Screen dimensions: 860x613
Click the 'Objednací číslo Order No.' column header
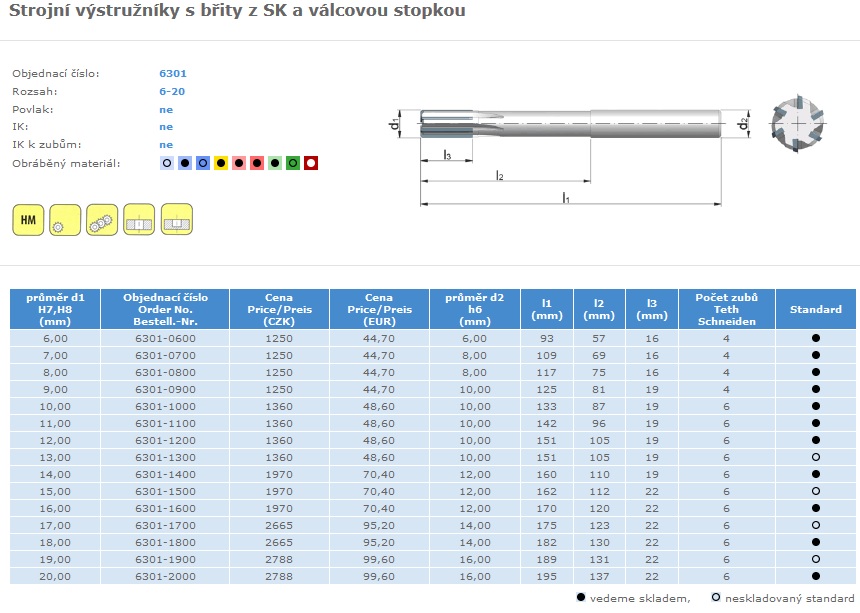[x=165, y=309]
